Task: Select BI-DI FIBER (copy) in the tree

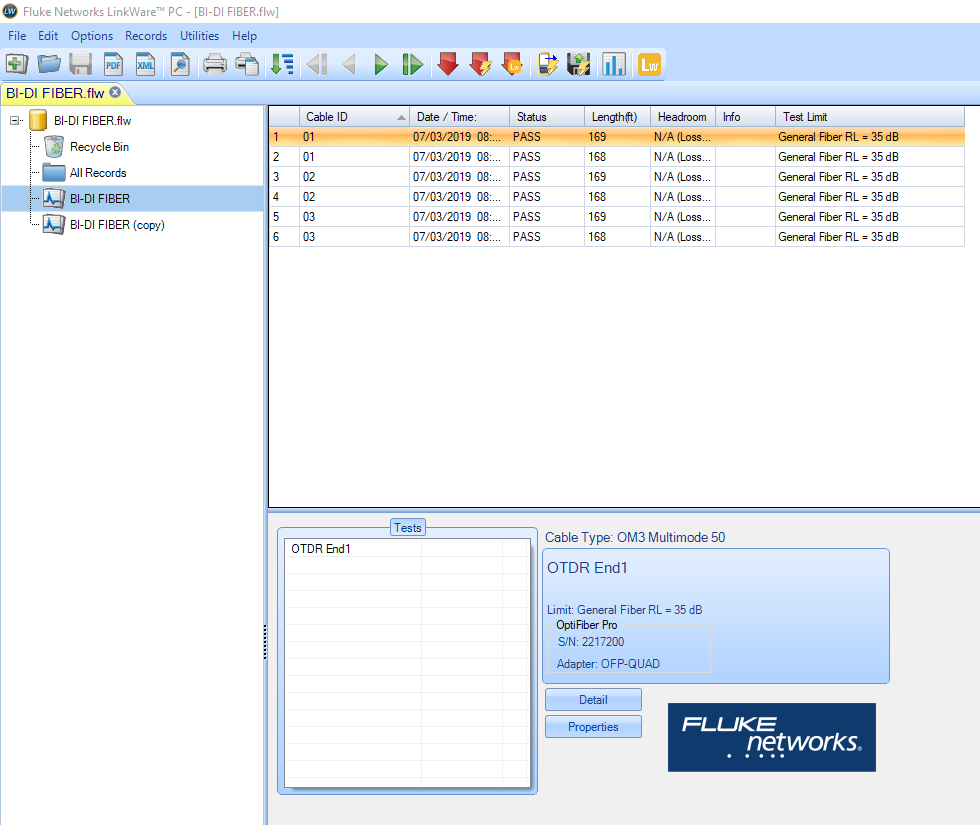Action: (x=117, y=225)
